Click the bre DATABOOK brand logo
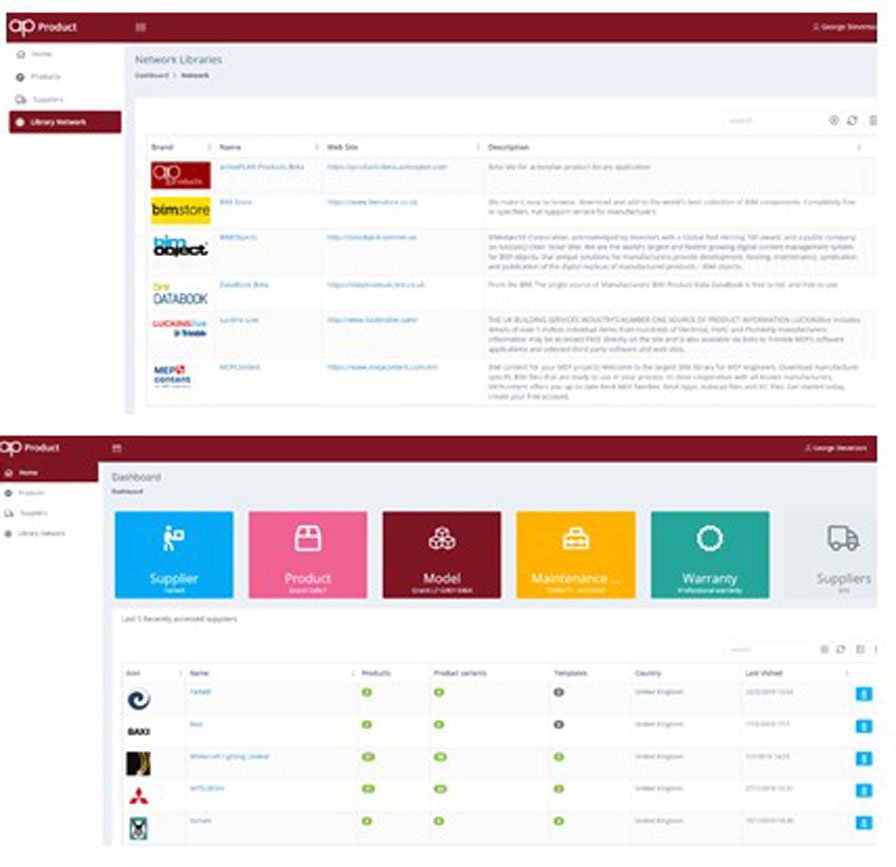 (180, 294)
